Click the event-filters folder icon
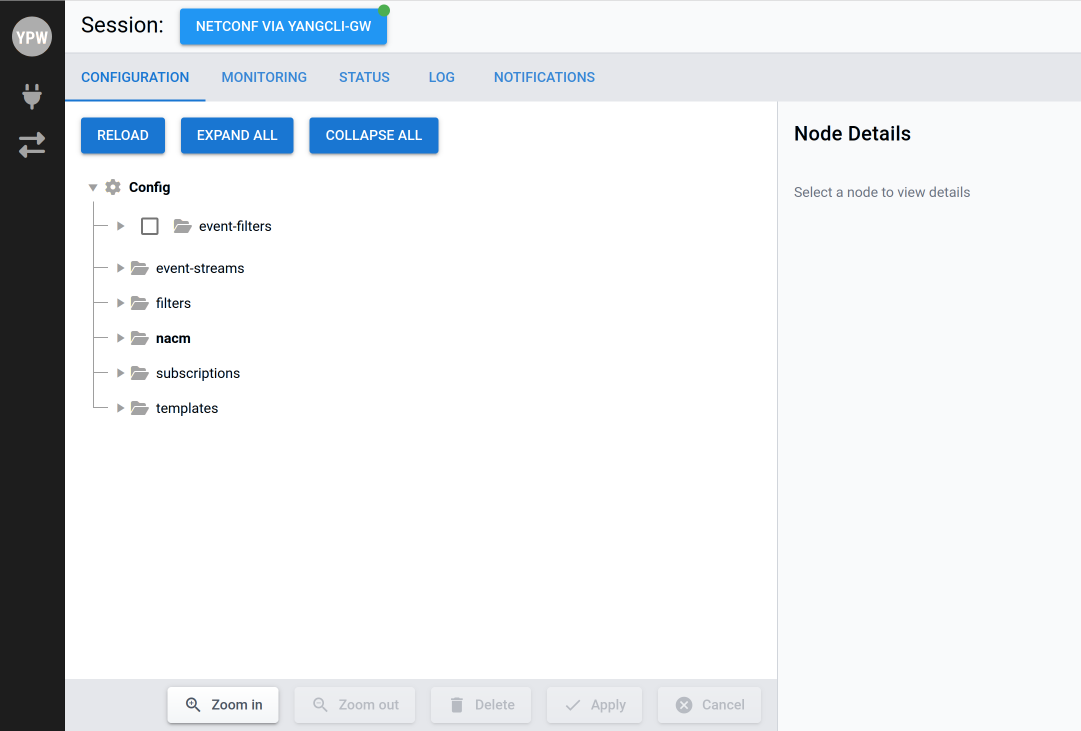The width and height of the screenshot is (1081, 731). pyautogui.click(x=182, y=226)
